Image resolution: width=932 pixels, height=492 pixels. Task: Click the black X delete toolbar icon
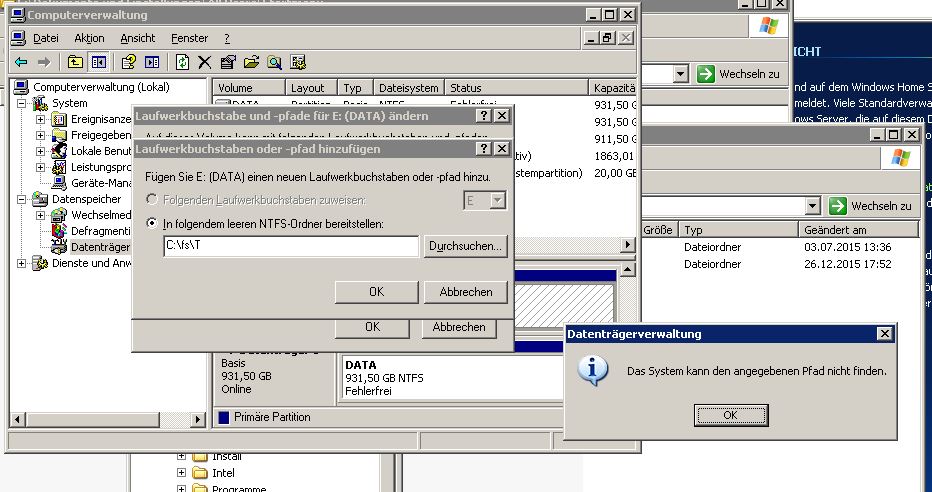(x=205, y=62)
